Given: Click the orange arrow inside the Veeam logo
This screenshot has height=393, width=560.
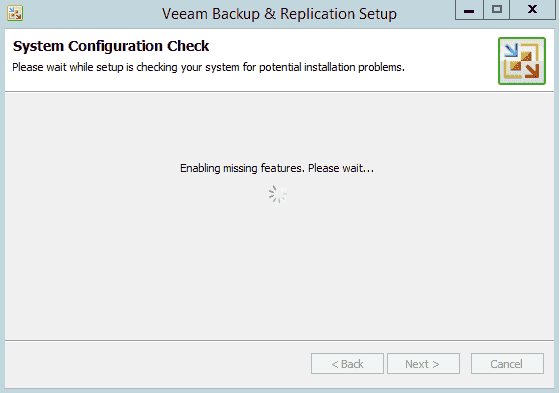Looking at the screenshot, I should point(532,70).
